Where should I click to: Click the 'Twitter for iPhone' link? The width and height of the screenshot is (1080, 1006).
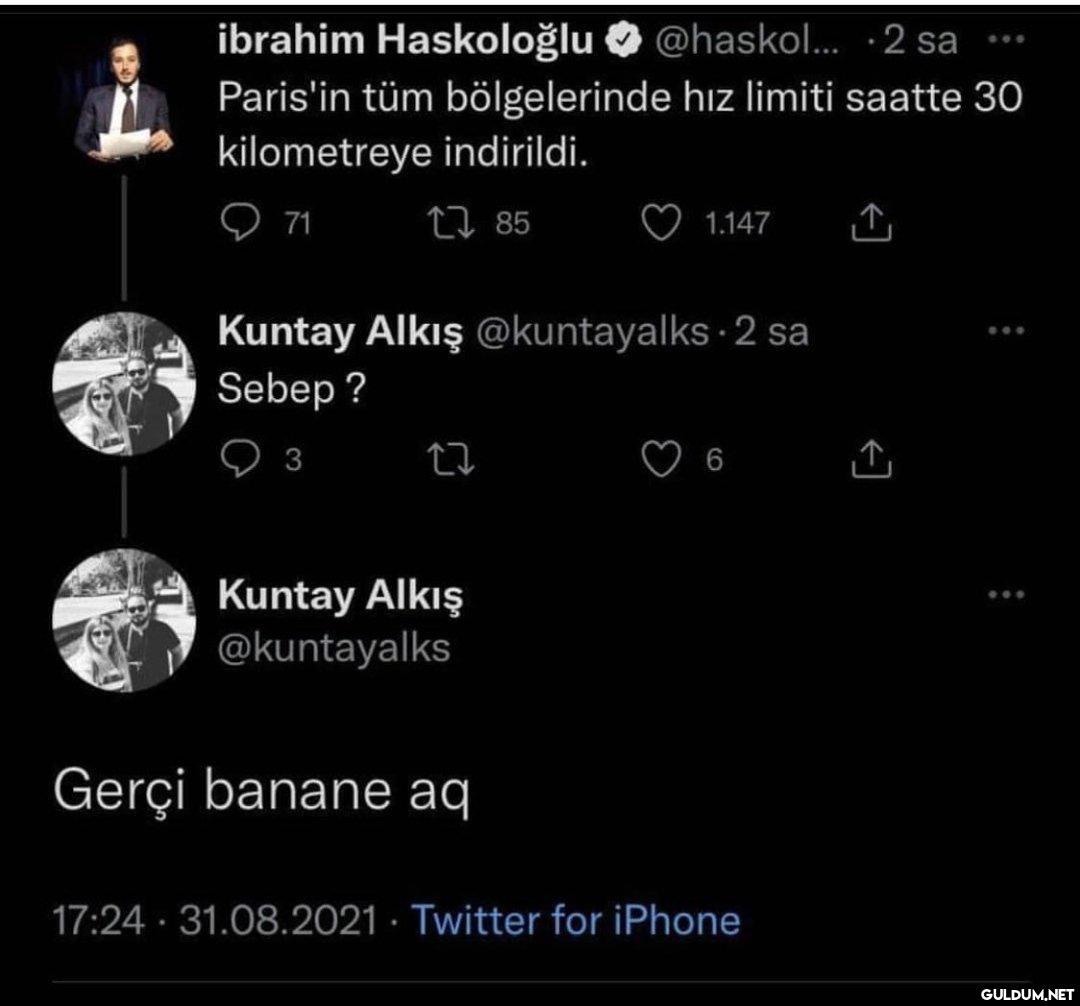[x=576, y=920]
